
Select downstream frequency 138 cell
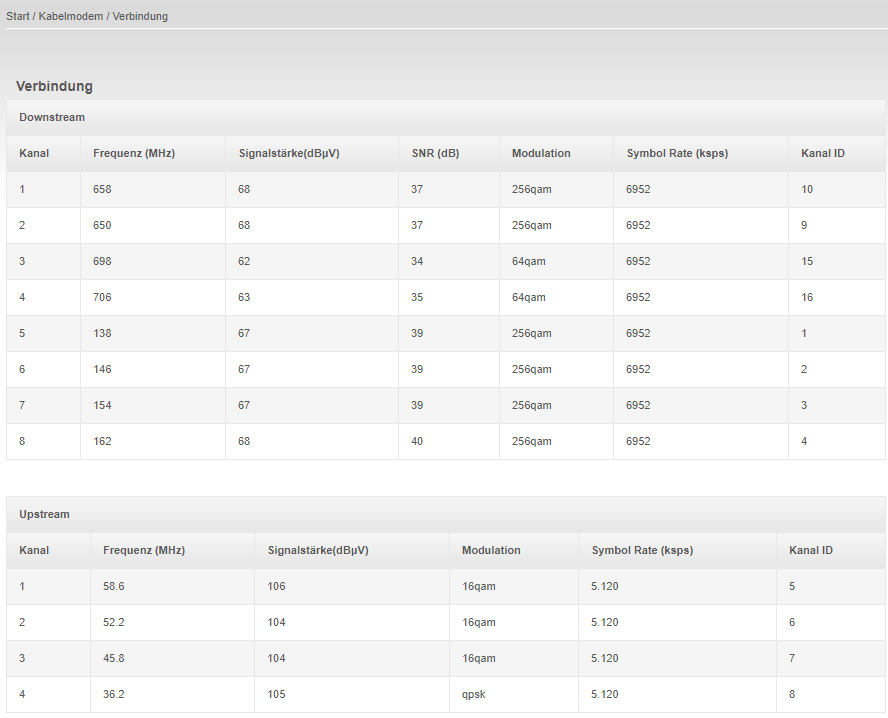tap(153, 333)
